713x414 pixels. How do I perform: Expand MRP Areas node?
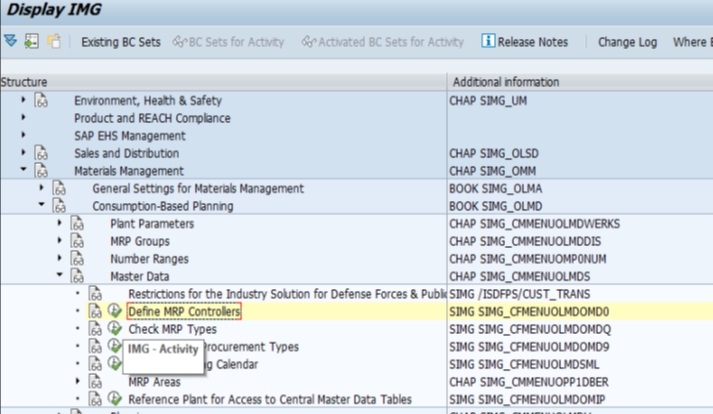click(x=78, y=380)
